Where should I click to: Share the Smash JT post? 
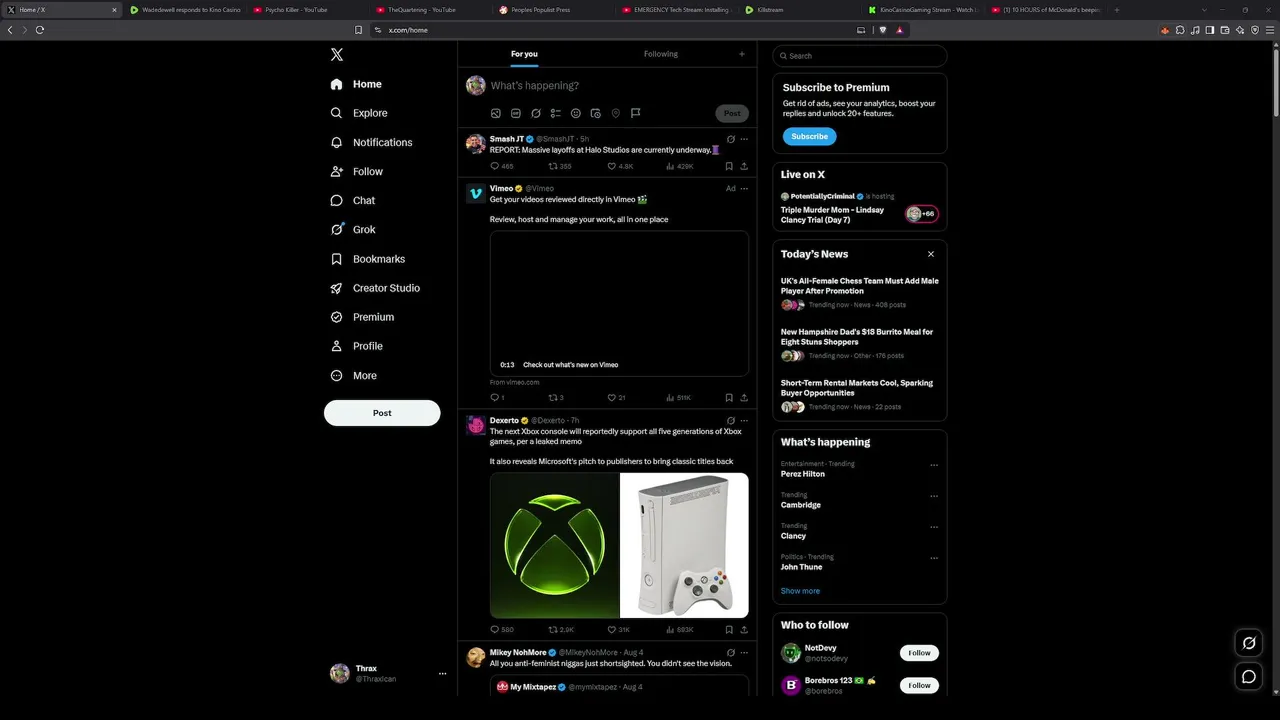[x=744, y=166]
